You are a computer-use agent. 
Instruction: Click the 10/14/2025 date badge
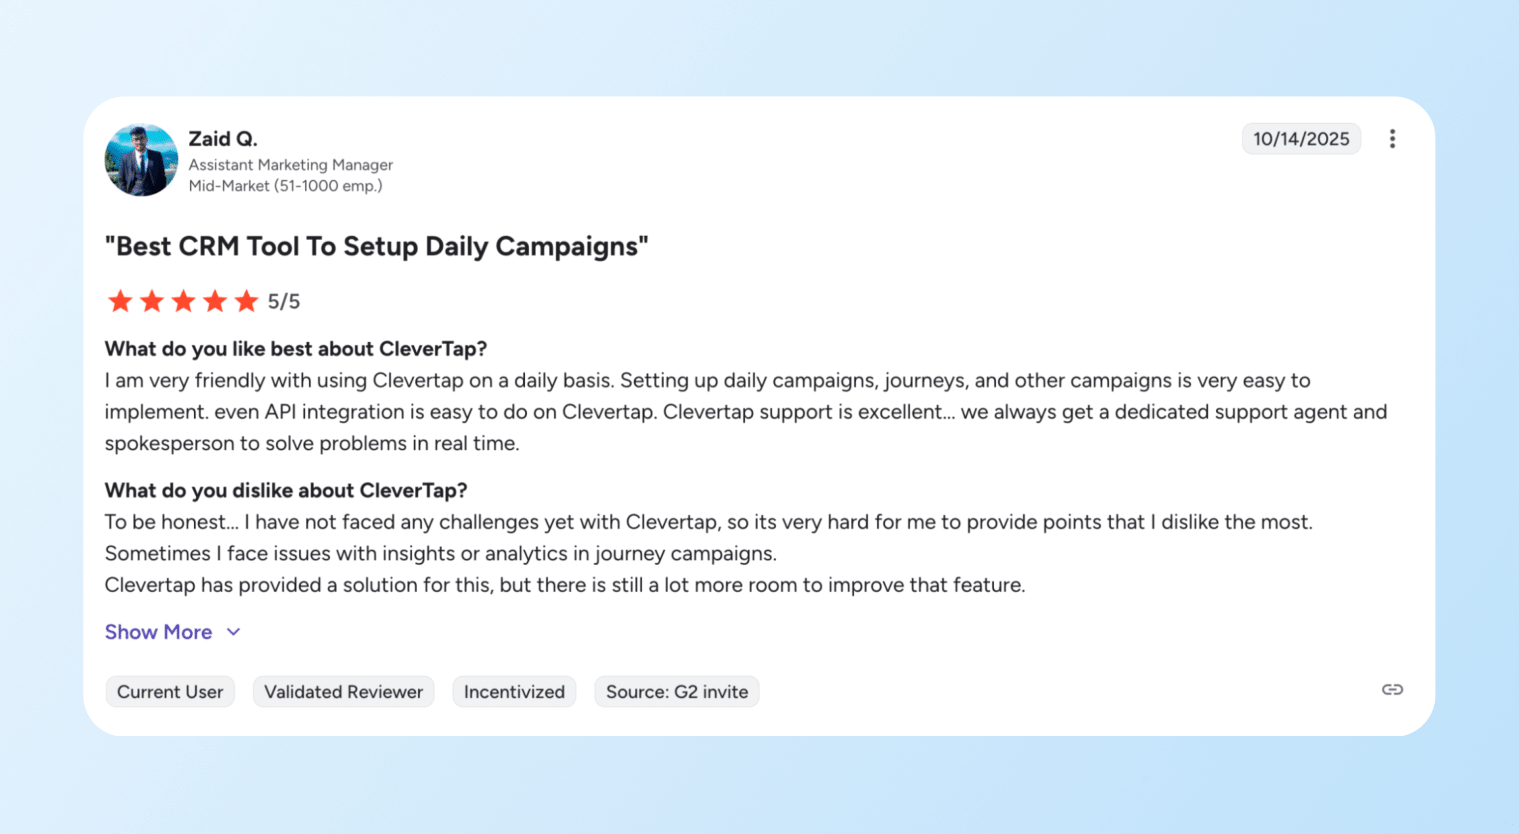pos(1301,139)
